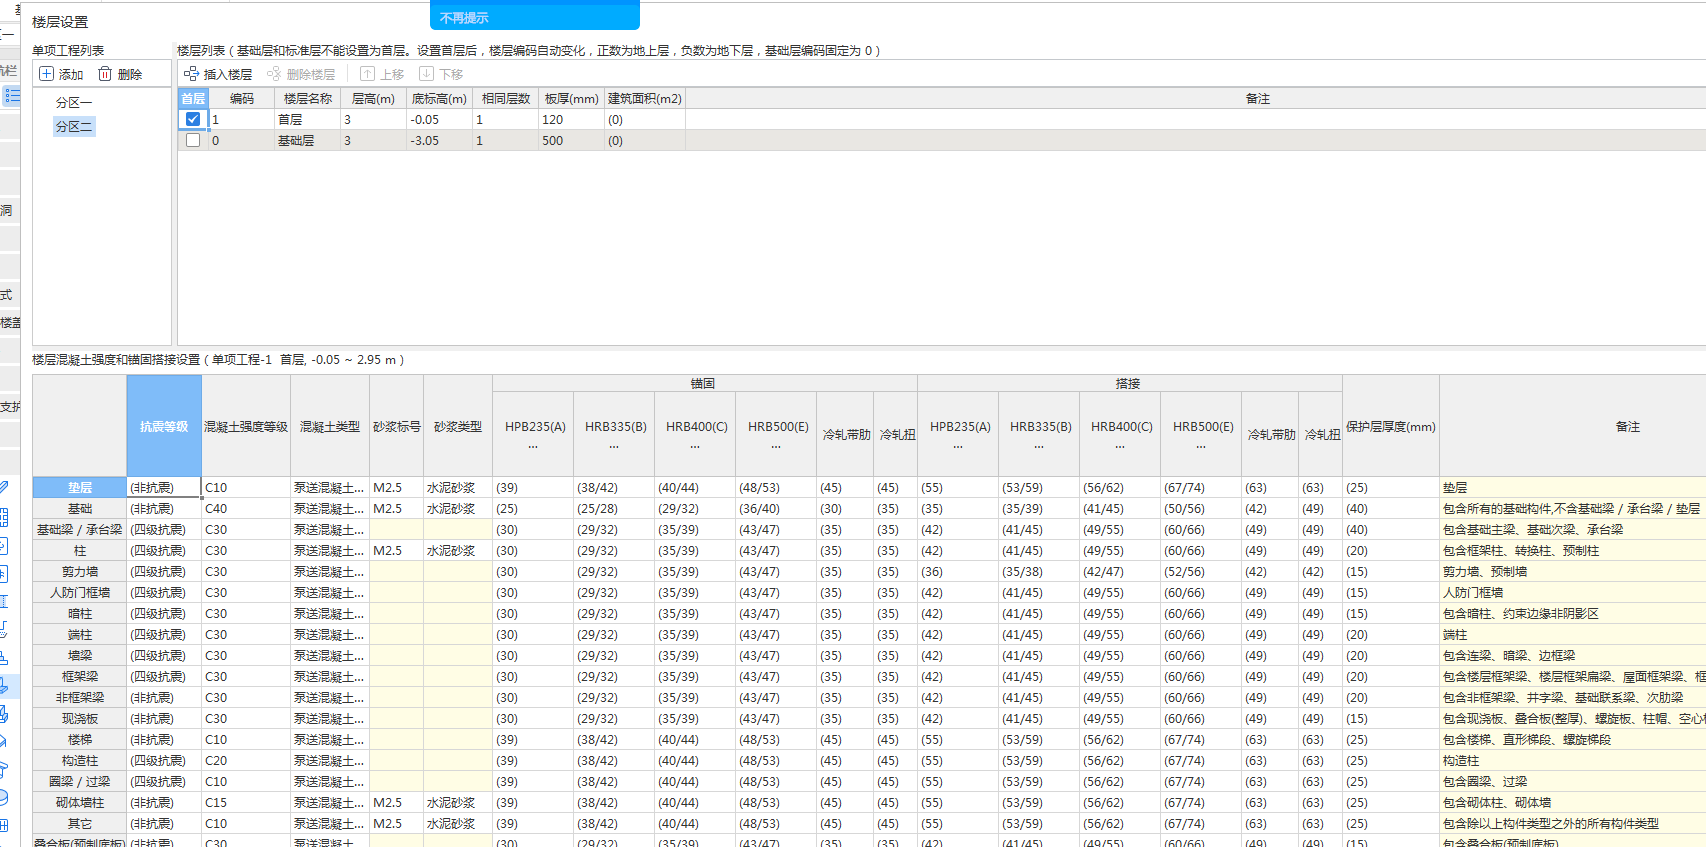Open 抗震等级 cell for 剪力墙 row
This screenshot has width=1706, height=847.
coord(164,572)
